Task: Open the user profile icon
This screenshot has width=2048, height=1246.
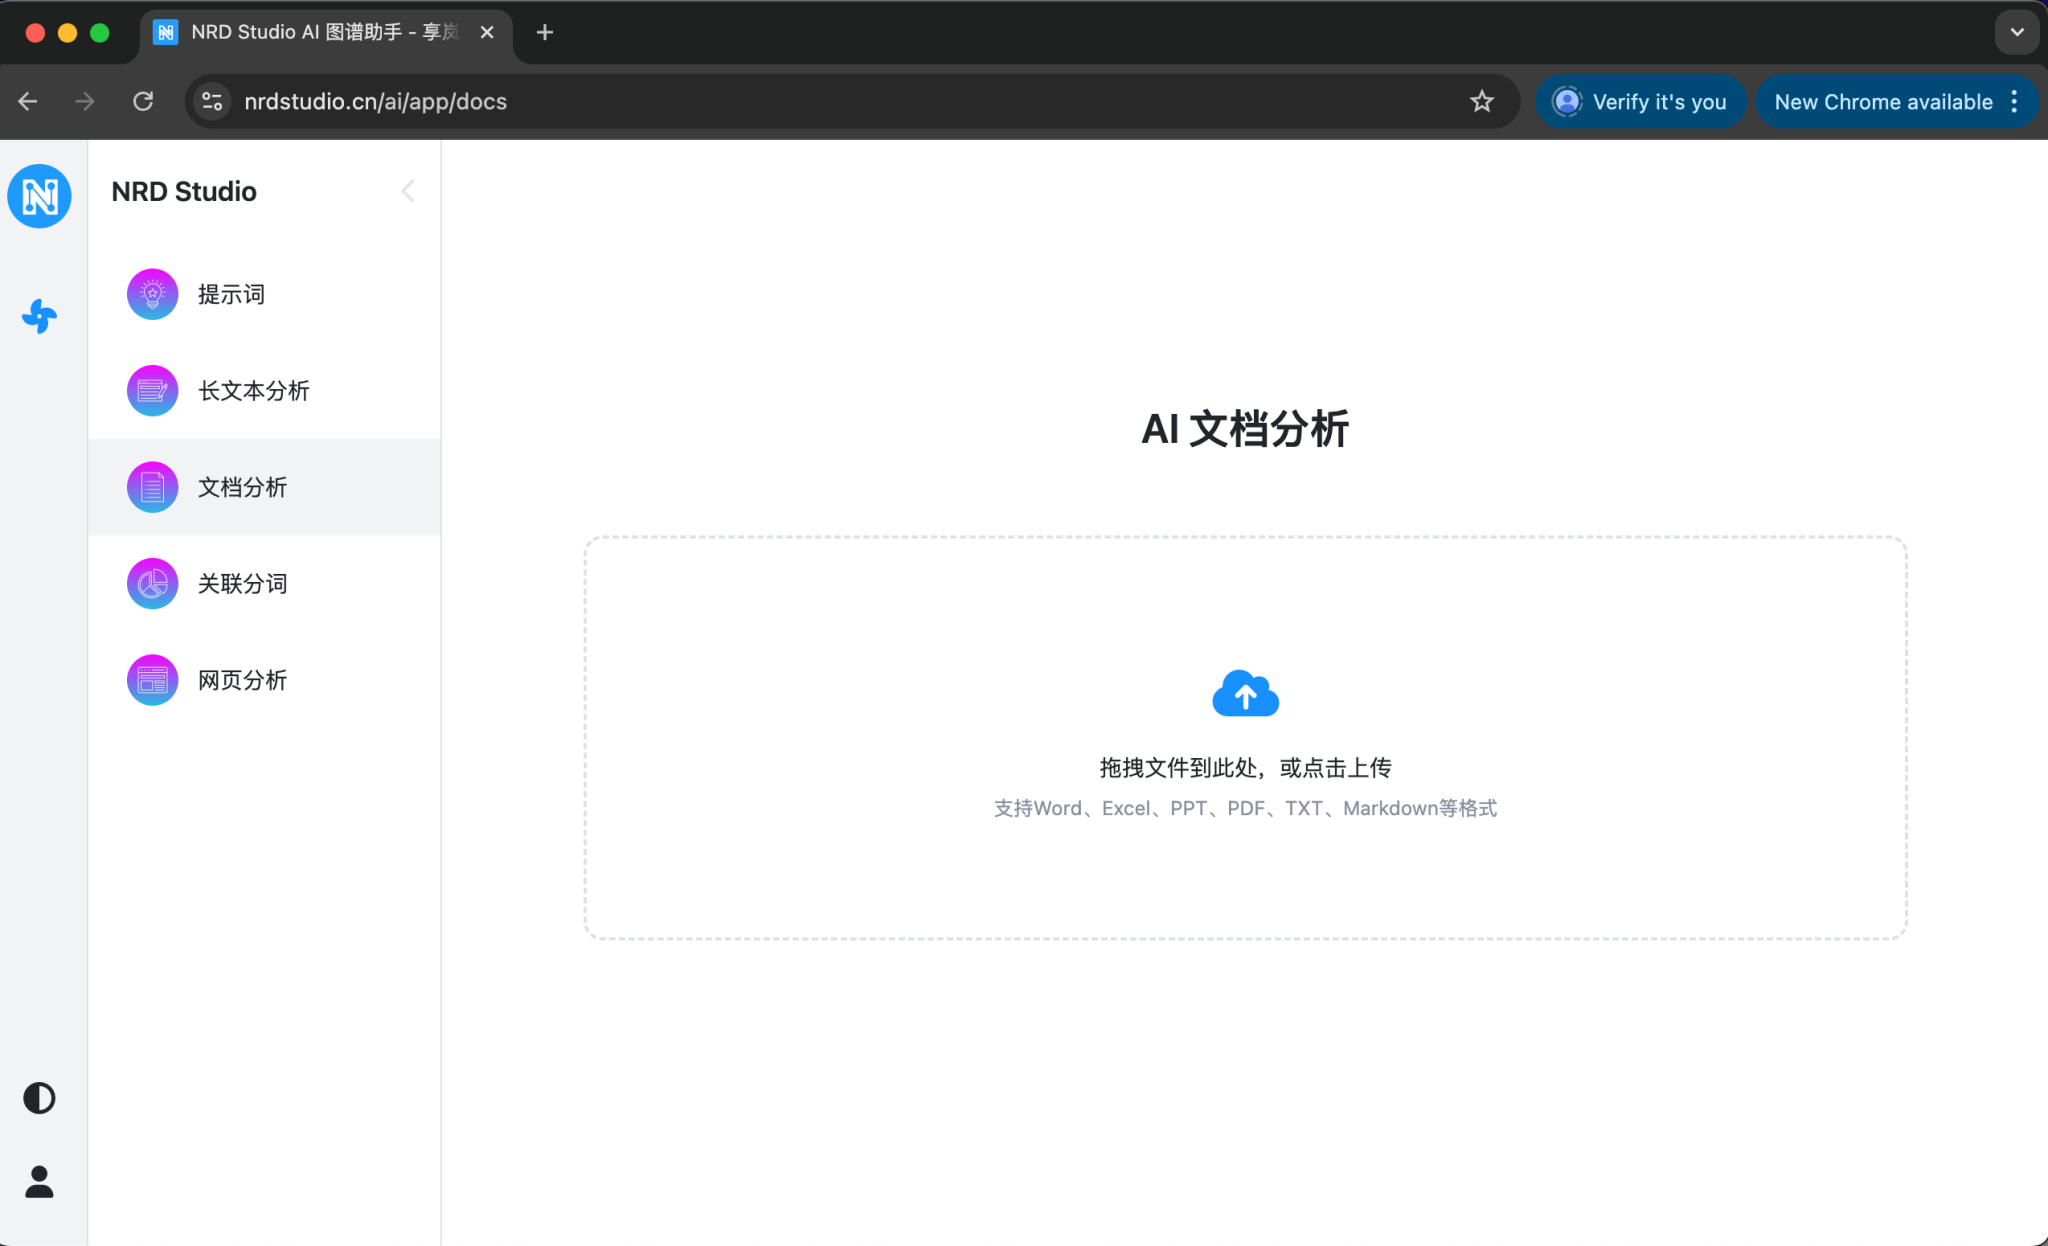Action: pos(40,1182)
